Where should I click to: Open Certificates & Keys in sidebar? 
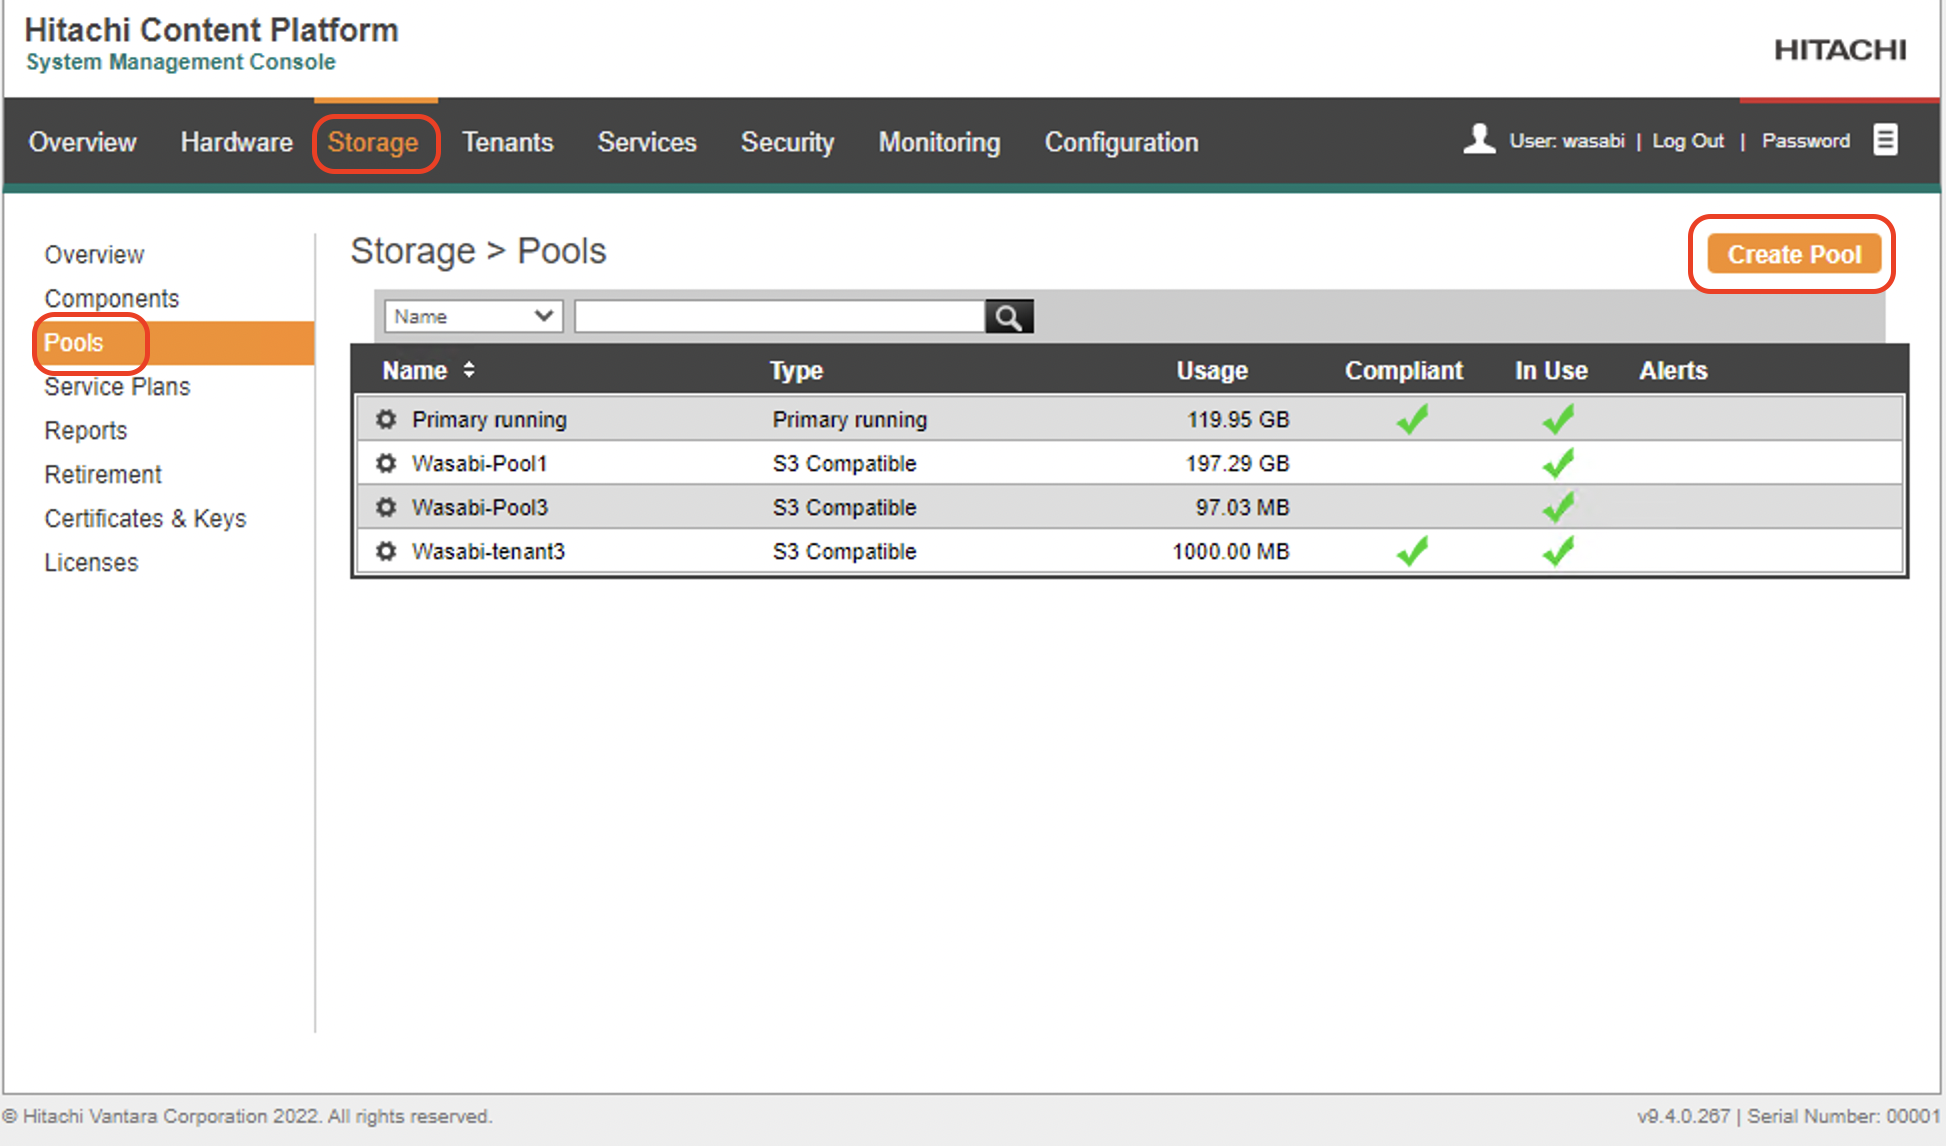[145, 519]
